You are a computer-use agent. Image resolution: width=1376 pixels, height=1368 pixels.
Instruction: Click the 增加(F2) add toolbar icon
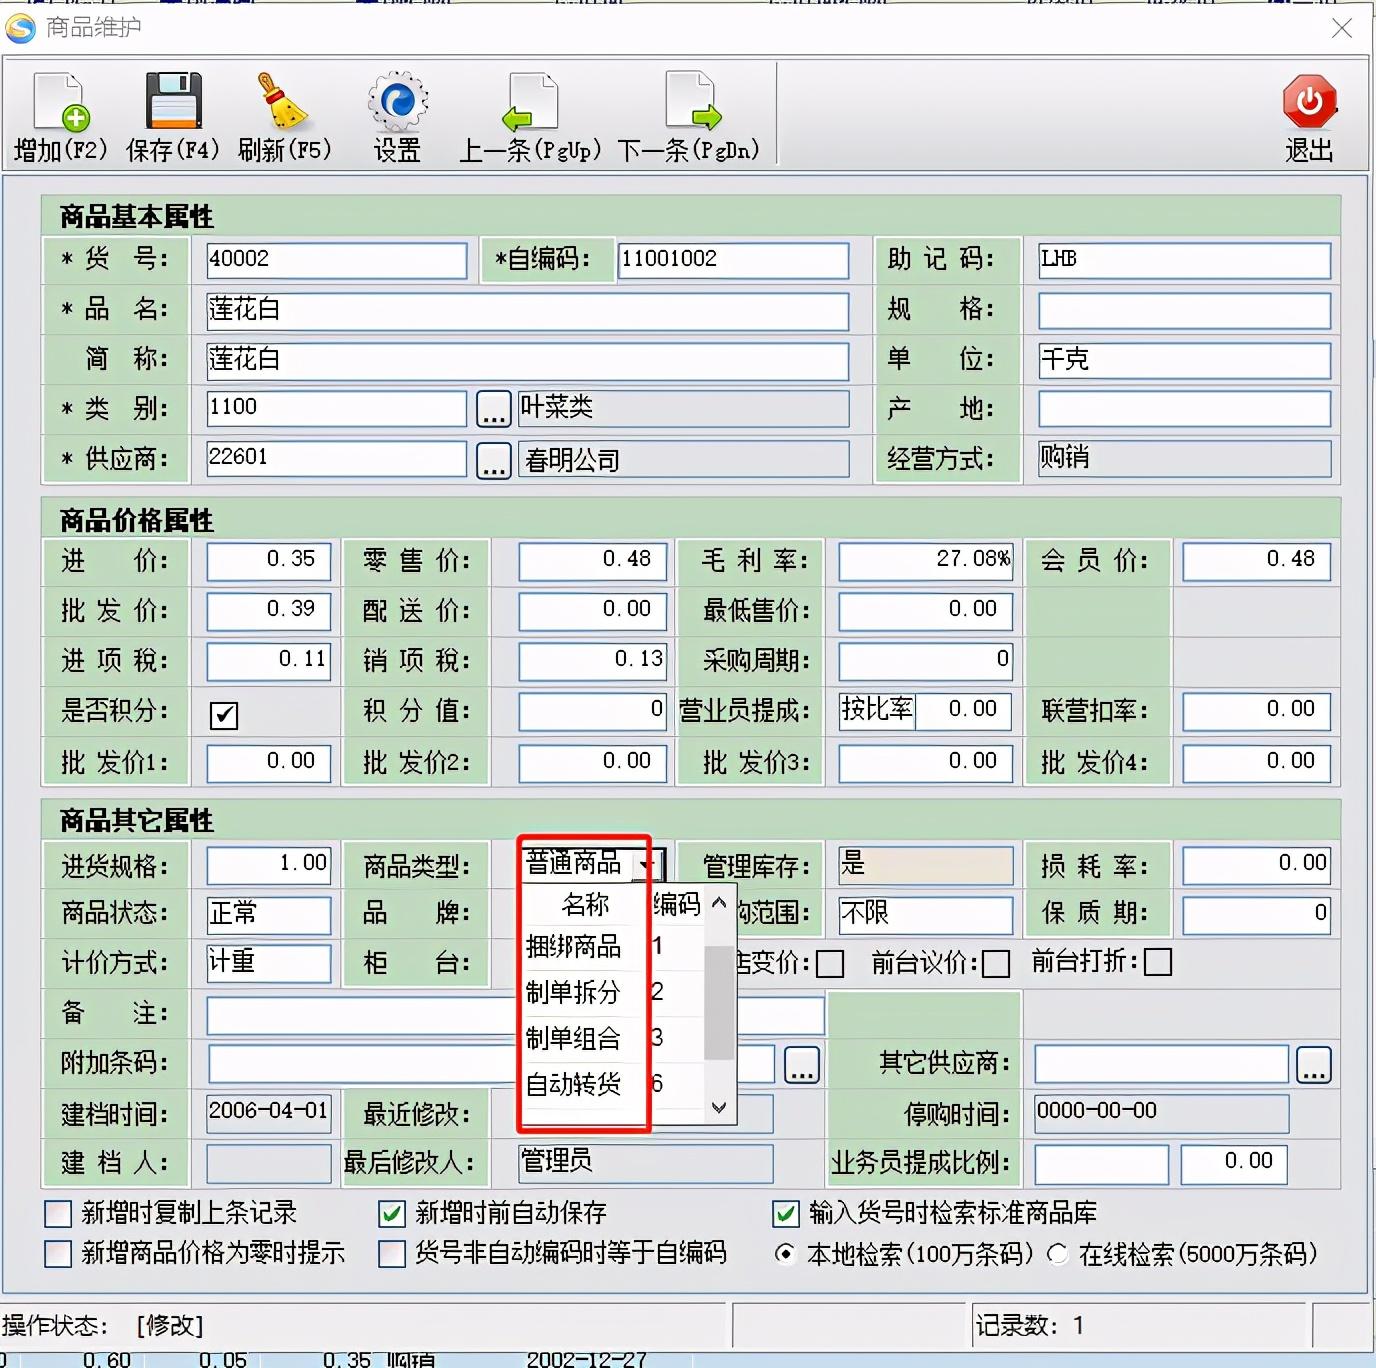click(61, 102)
